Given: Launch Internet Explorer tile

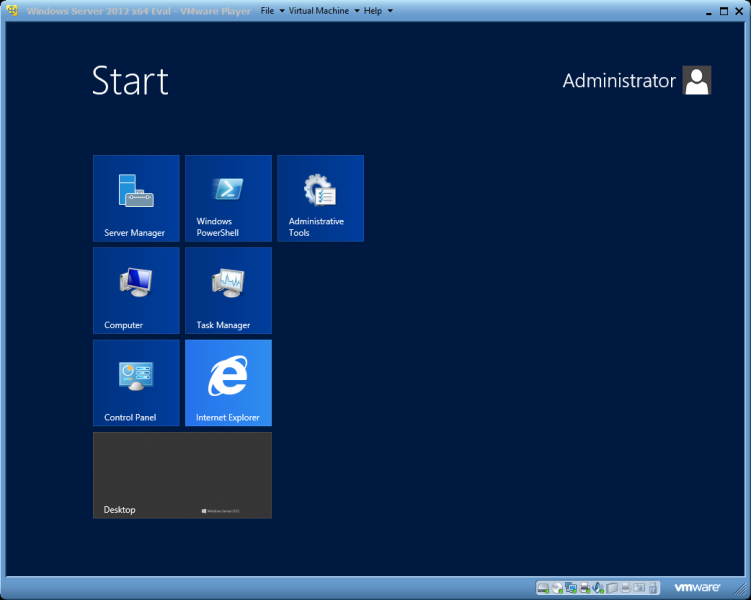Looking at the screenshot, I should (x=228, y=382).
